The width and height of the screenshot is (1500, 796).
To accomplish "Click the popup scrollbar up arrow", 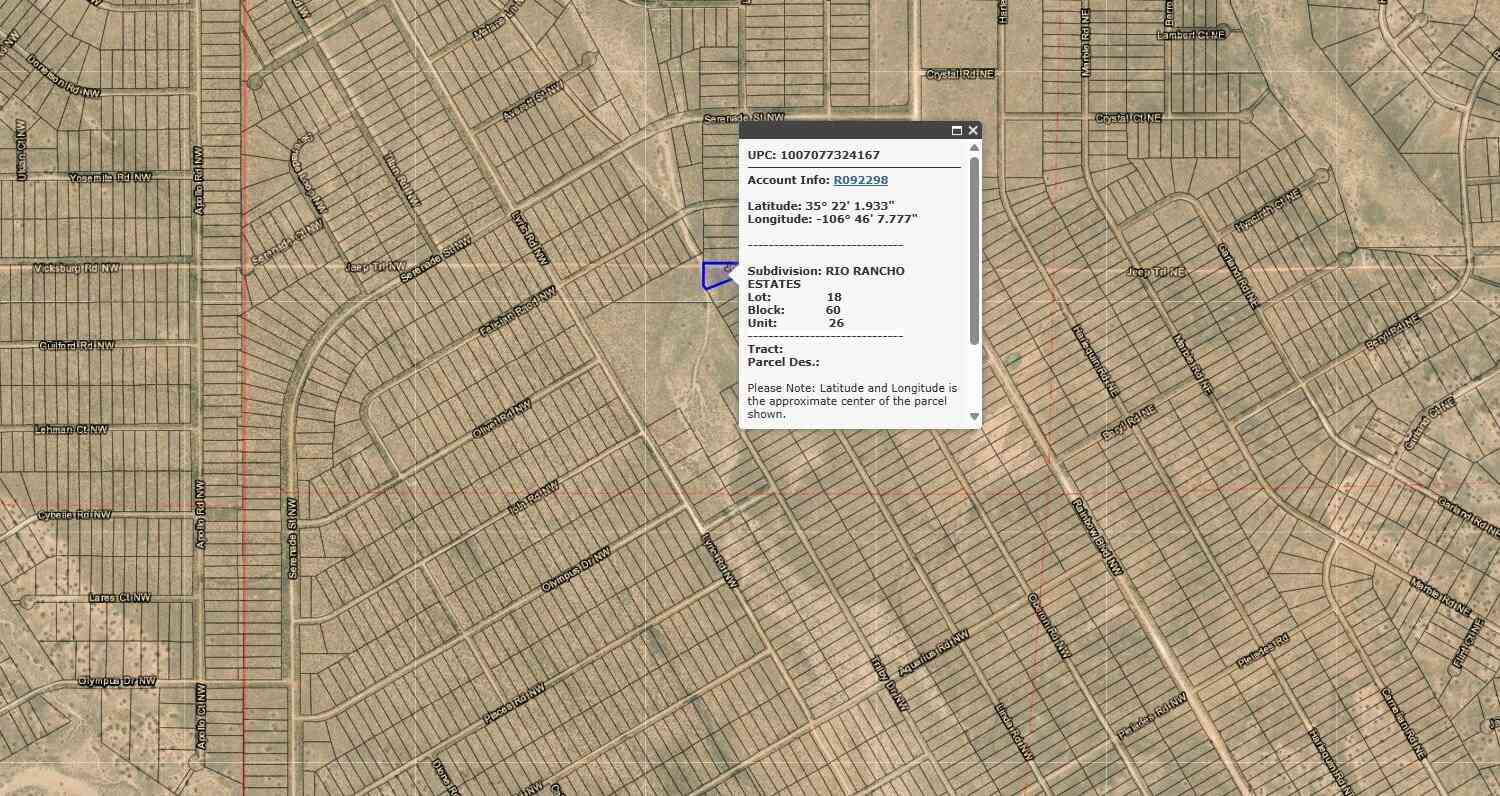I will [x=974, y=148].
